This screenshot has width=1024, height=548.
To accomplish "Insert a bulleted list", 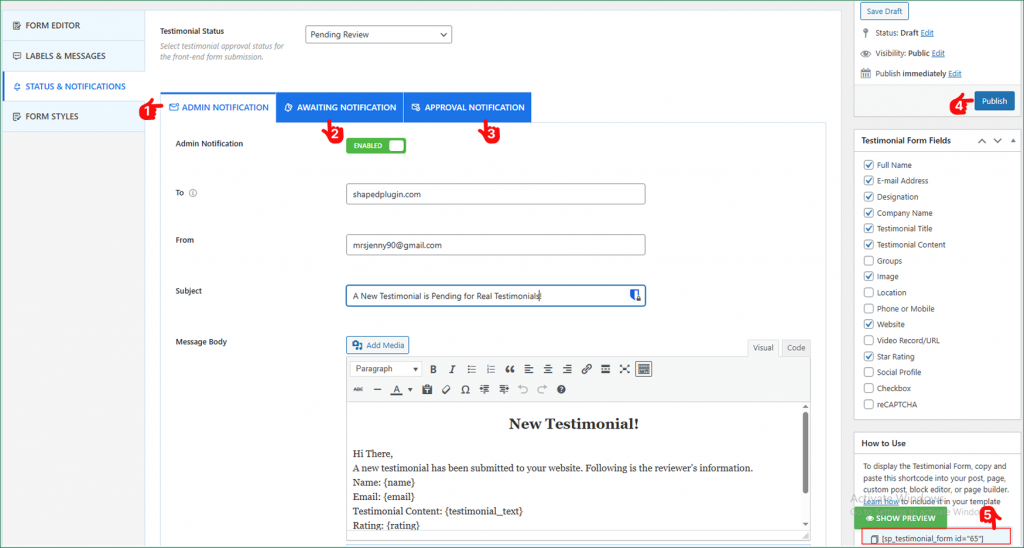I will tap(472, 369).
